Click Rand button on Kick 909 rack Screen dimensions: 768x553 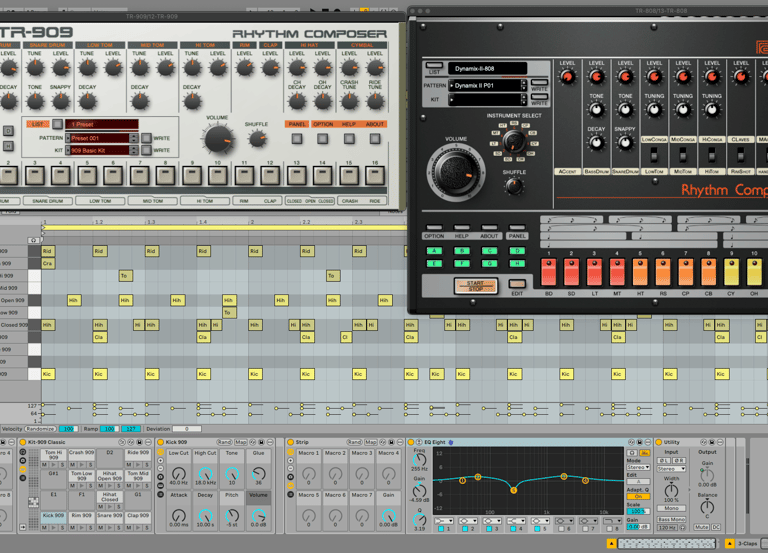pos(224,442)
